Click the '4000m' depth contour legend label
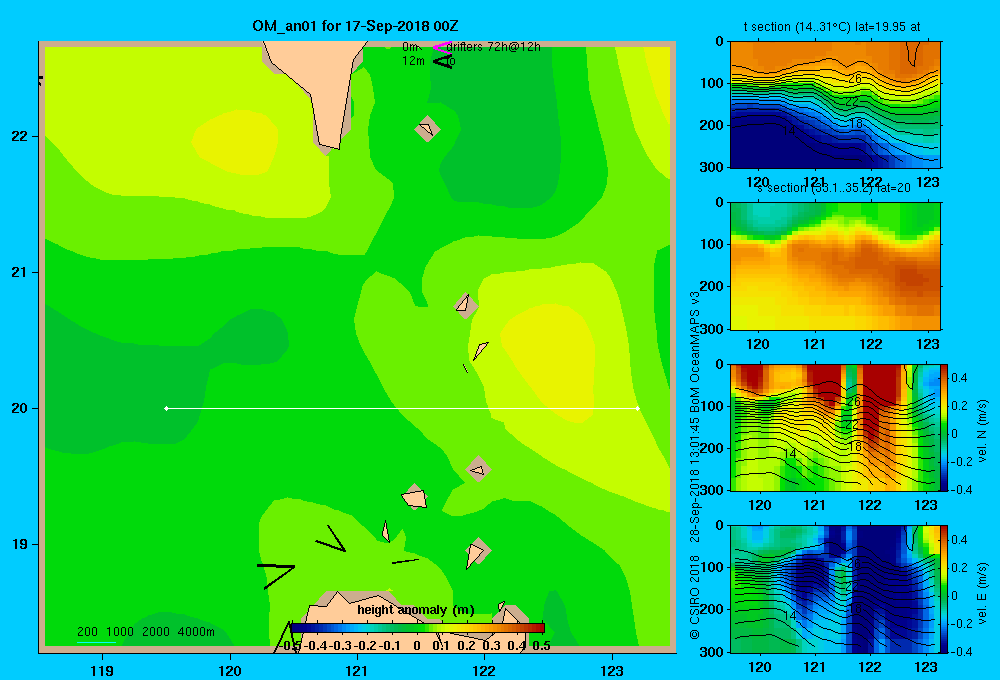The image size is (1000, 680). [x=196, y=632]
